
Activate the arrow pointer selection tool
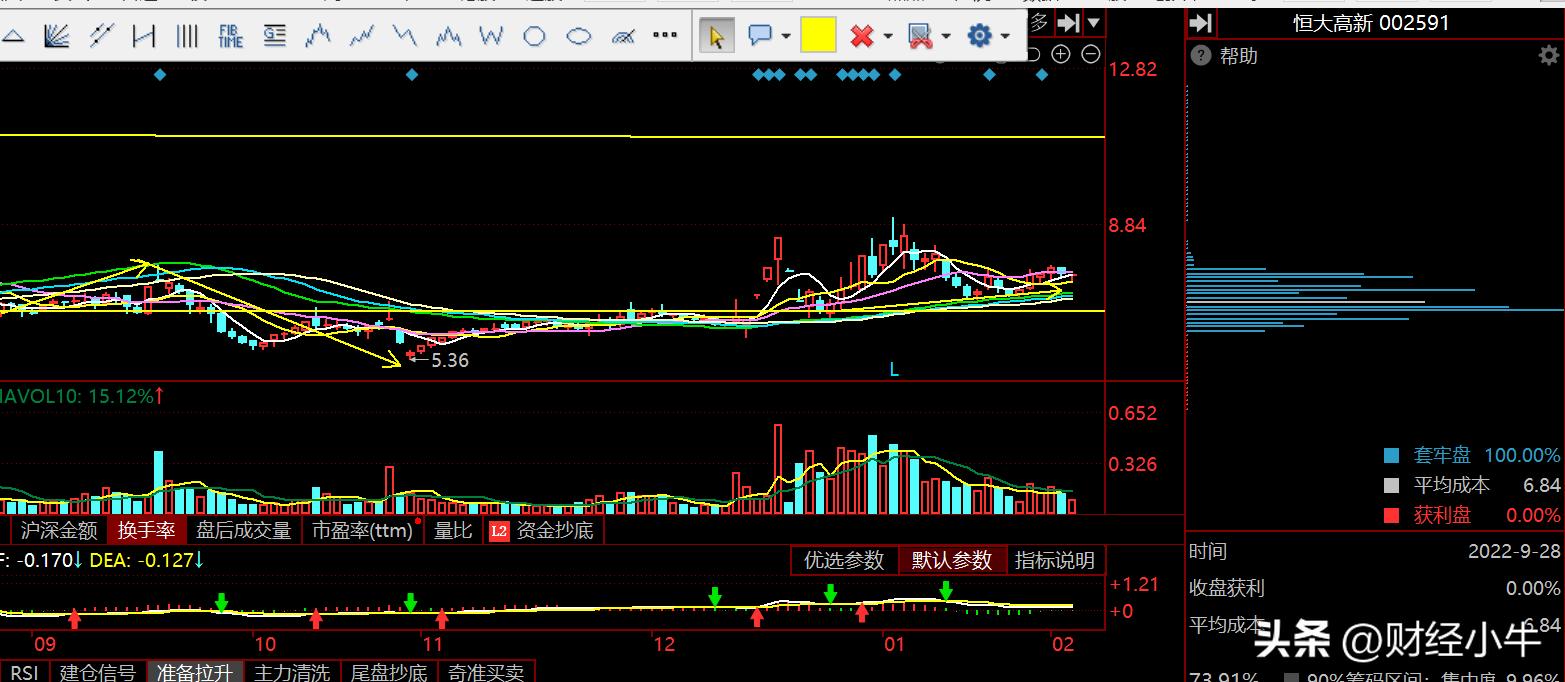click(x=716, y=37)
